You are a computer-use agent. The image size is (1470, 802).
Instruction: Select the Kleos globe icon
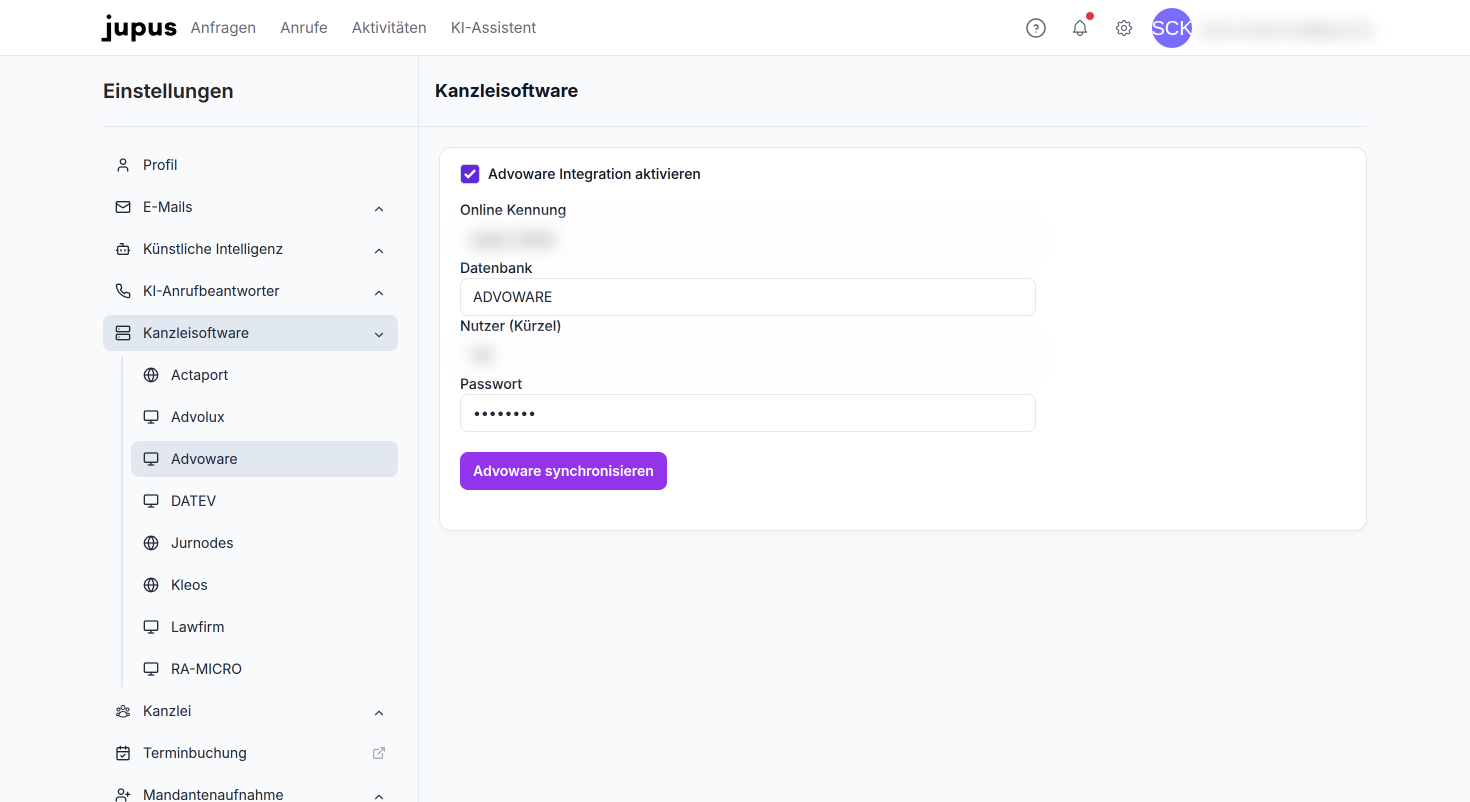point(151,585)
